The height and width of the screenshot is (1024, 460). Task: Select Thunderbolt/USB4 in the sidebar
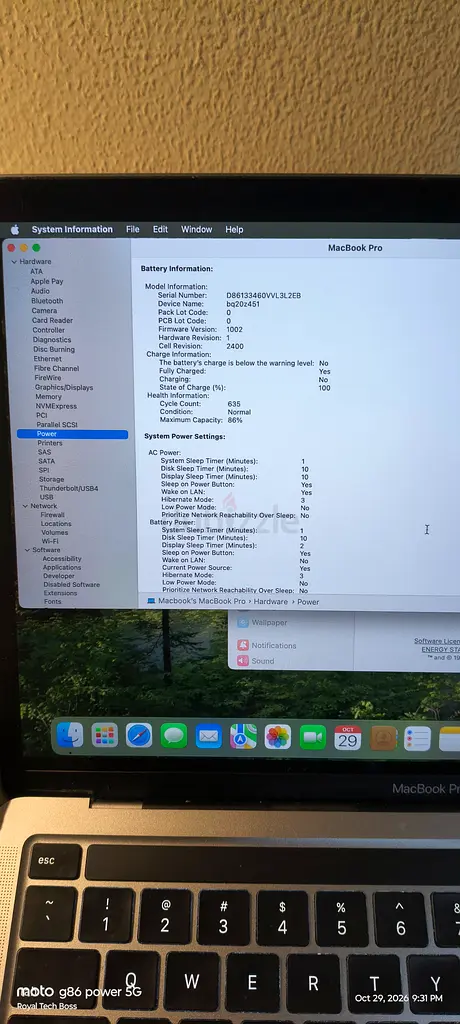[x=69, y=488]
